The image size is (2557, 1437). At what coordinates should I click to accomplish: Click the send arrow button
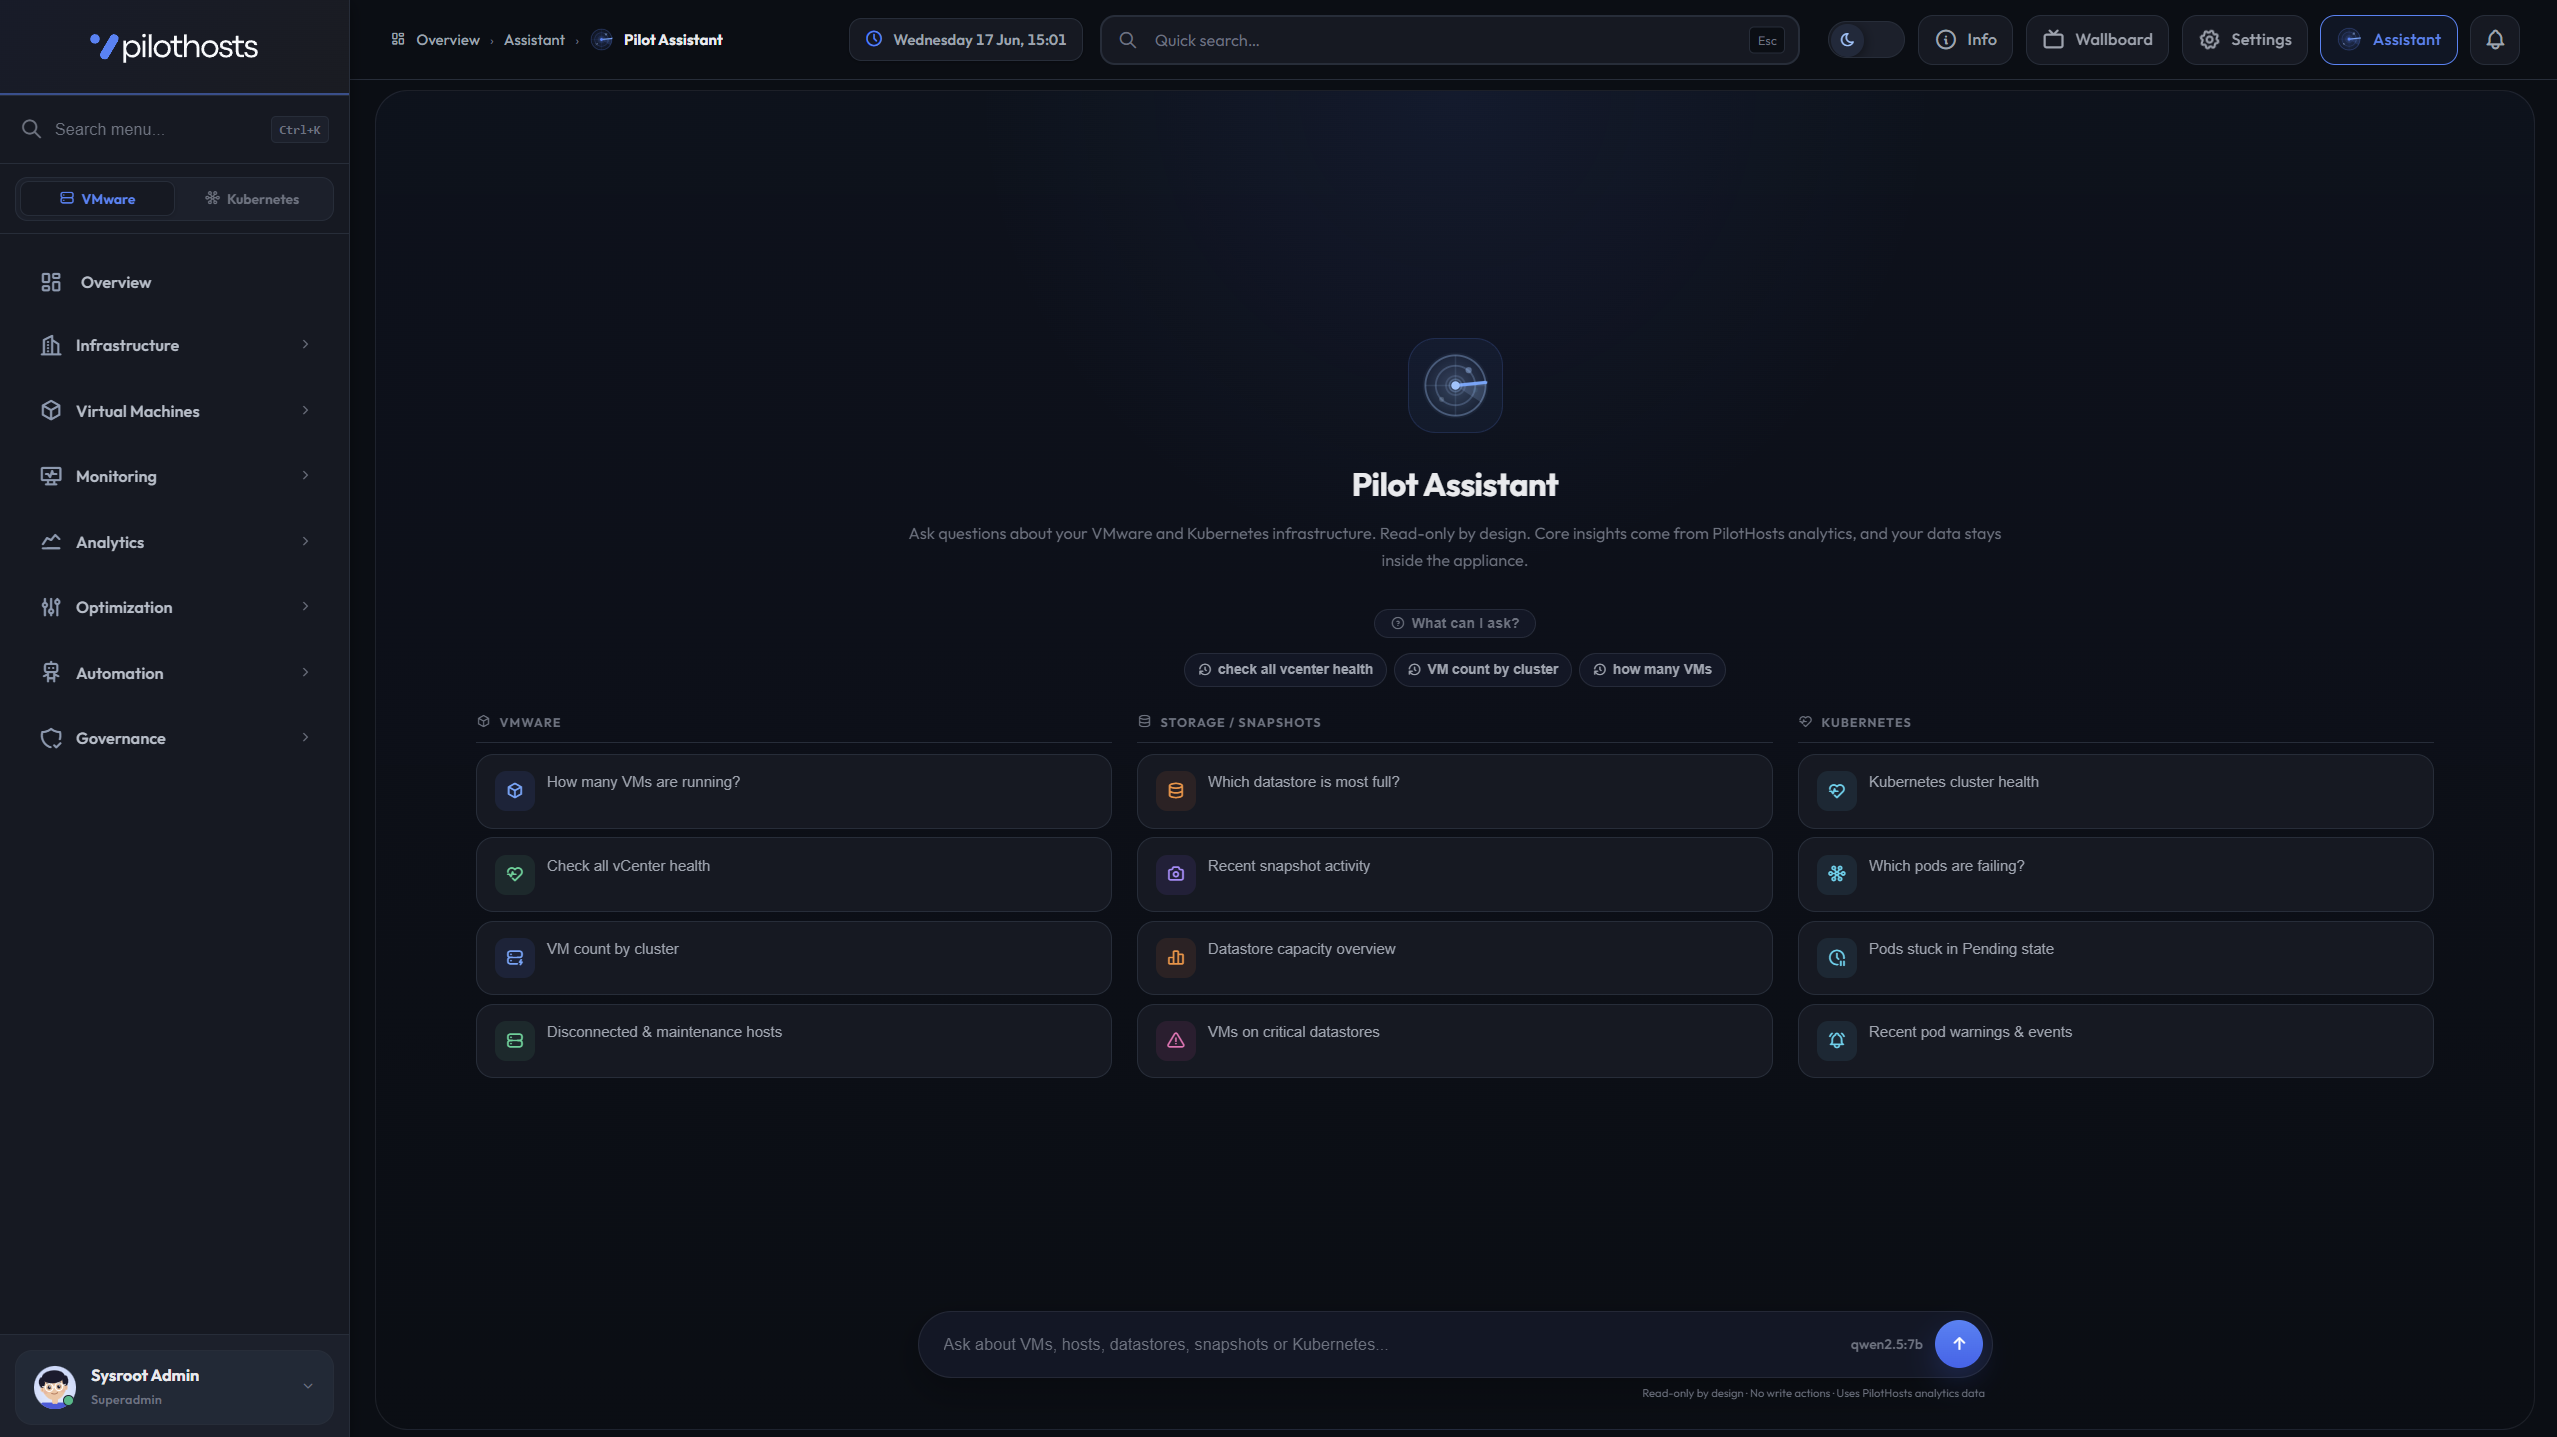tap(1958, 1344)
